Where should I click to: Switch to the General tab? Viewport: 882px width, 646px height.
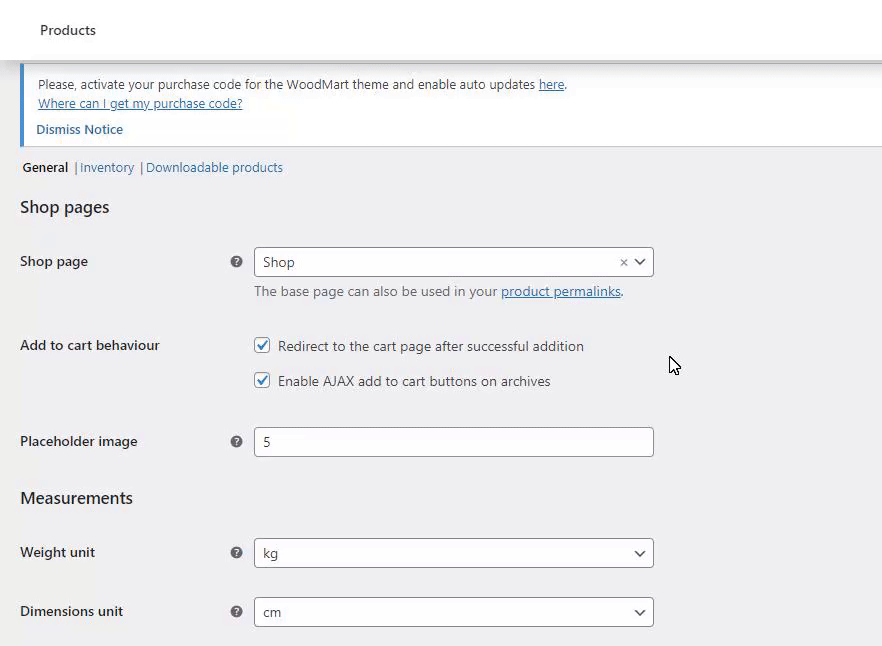pos(45,168)
